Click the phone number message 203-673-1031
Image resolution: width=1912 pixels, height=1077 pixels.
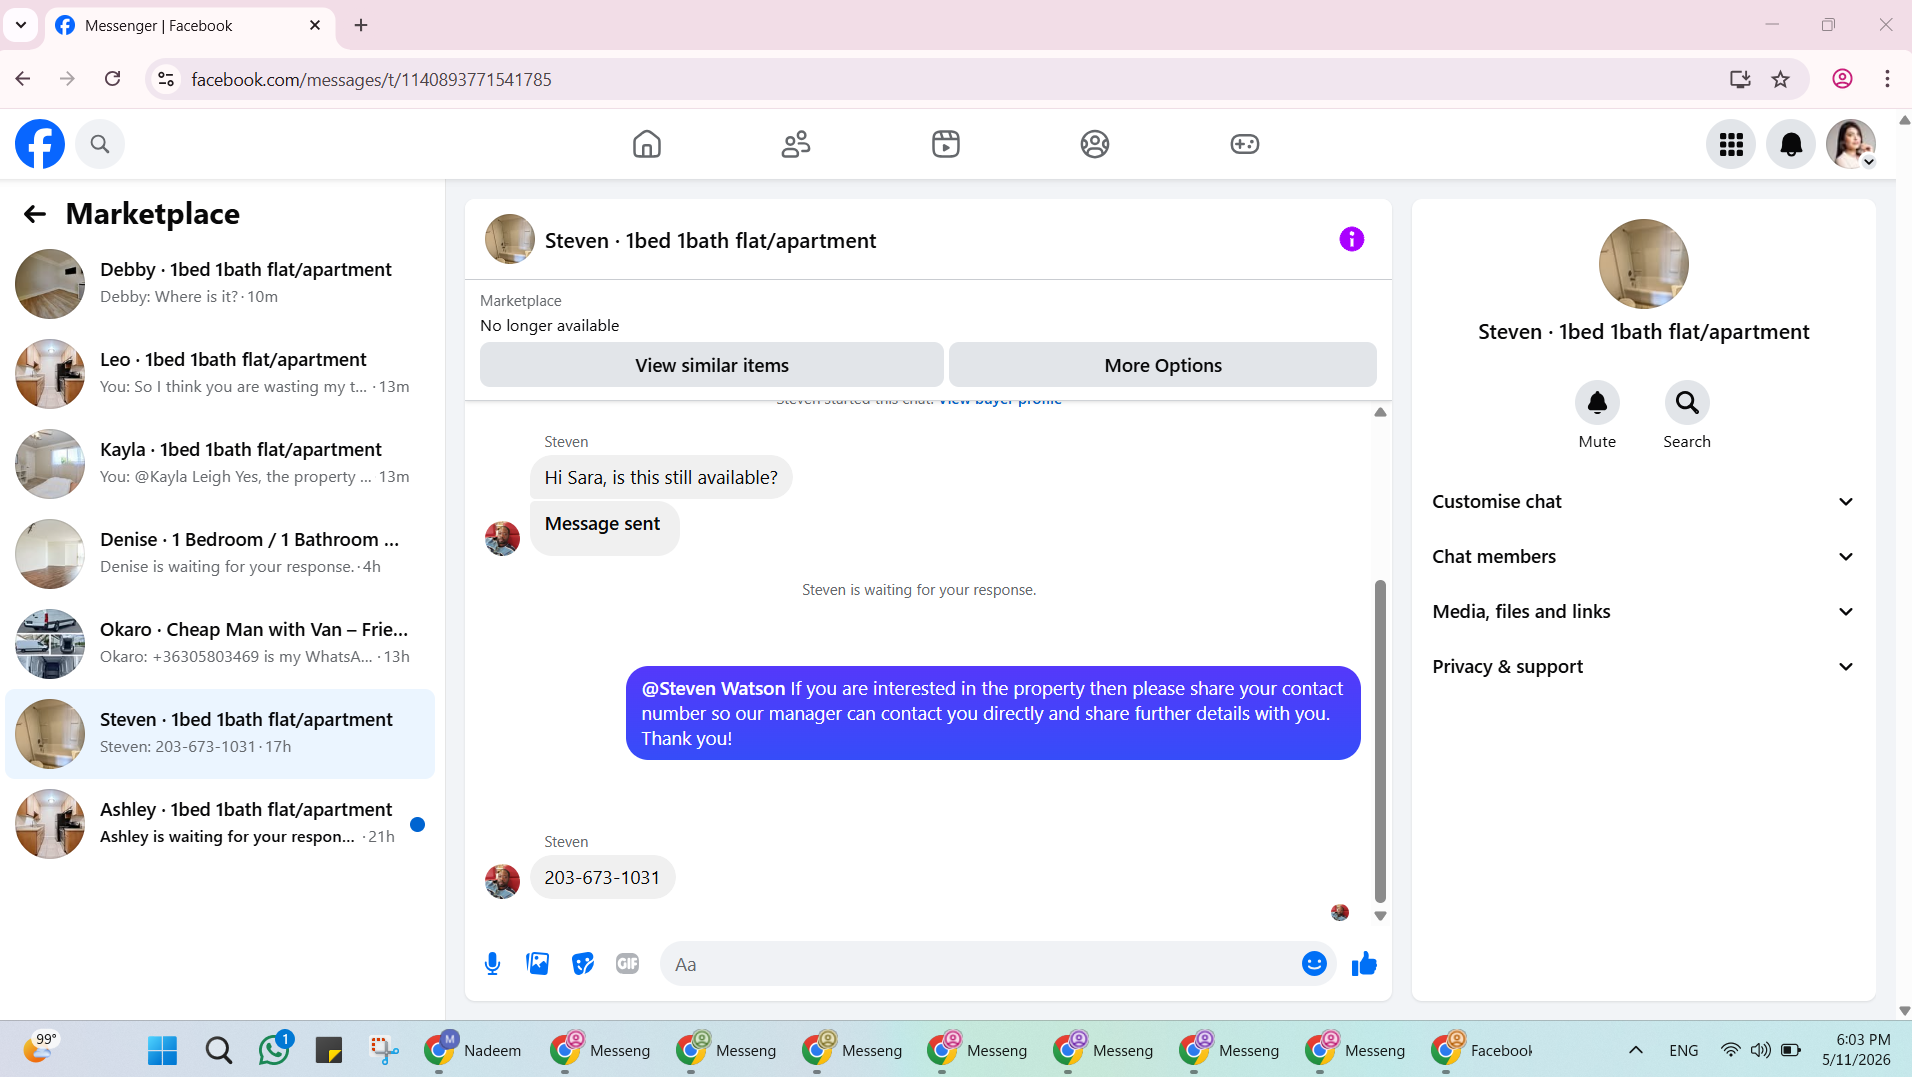pyautogui.click(x=602, y=878)
